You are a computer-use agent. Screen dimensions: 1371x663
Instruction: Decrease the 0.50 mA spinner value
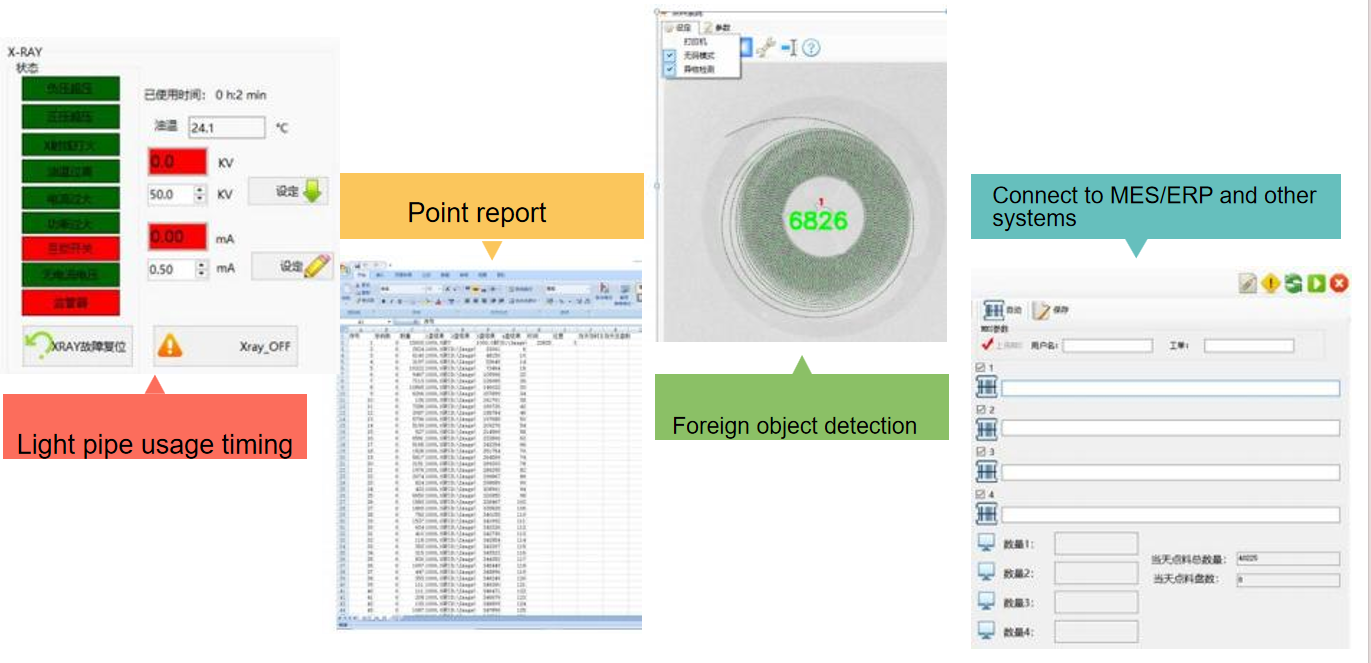pos(200,274)
